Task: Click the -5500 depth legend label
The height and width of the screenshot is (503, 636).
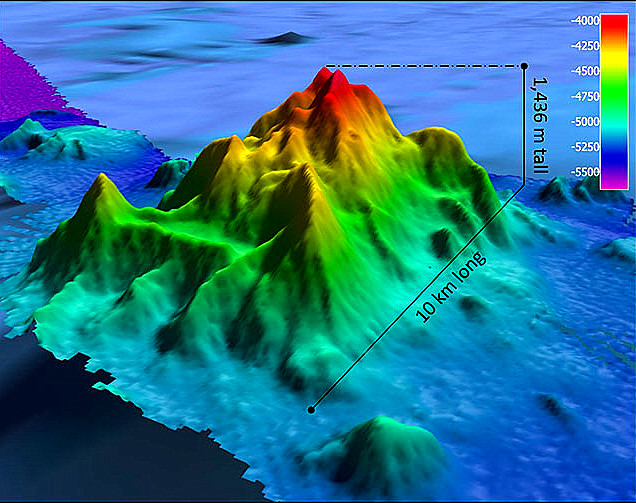Action: (x=580, y=172)
